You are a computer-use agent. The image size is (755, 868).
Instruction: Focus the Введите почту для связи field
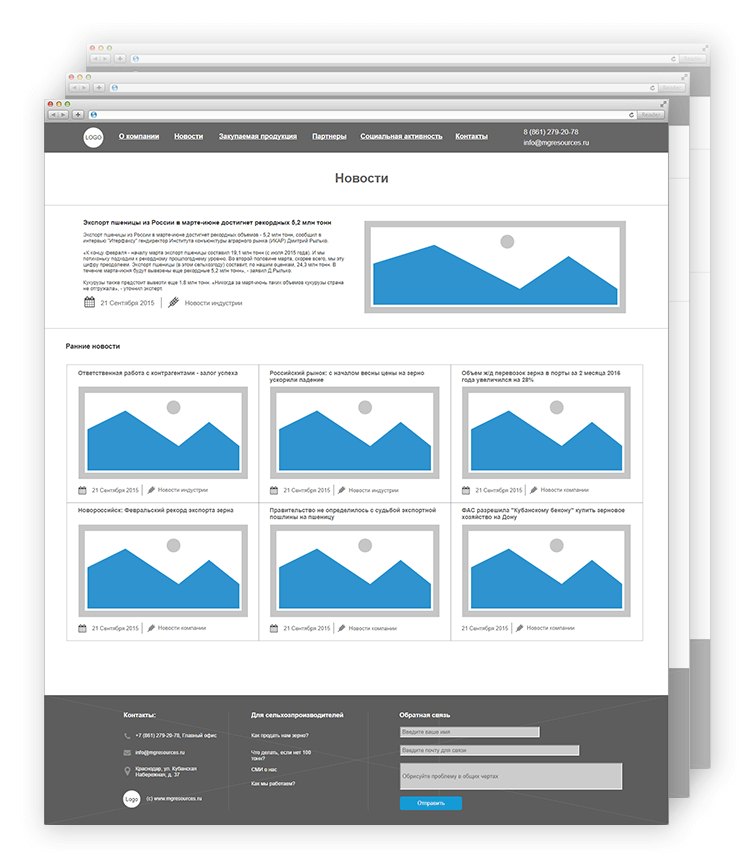click(x=489, y=750)
